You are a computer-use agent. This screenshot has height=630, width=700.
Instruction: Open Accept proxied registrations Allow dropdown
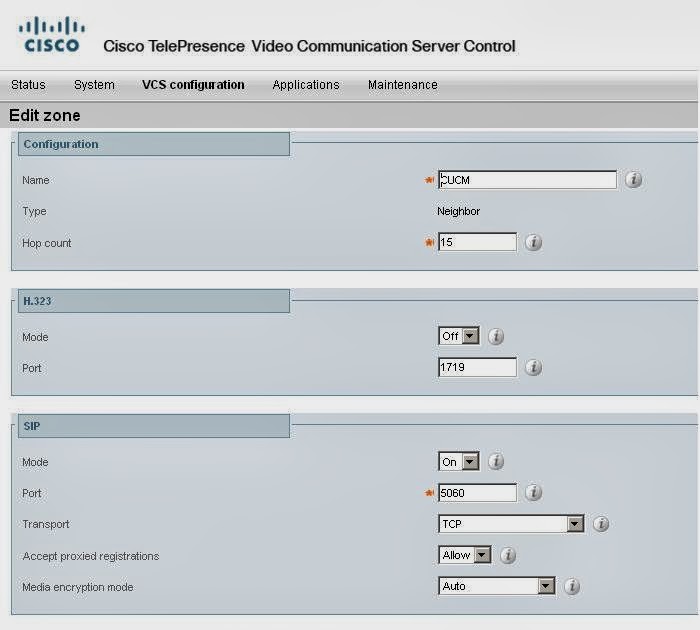pos(465,555)
